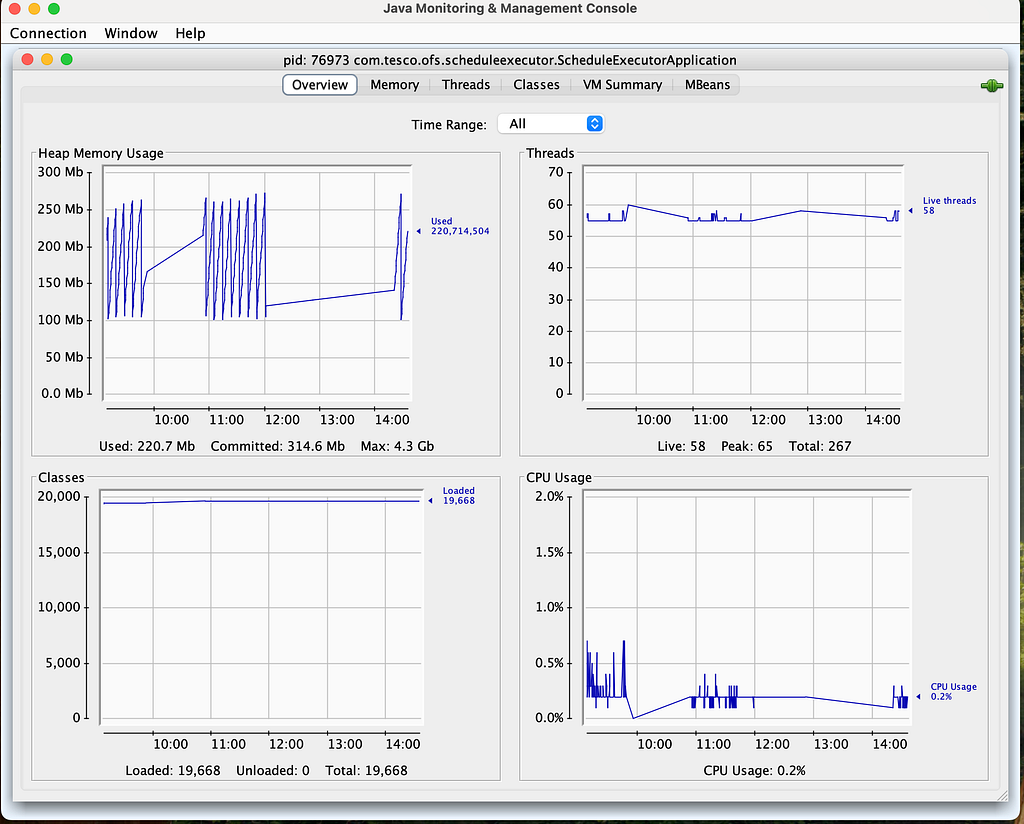Click the 'Total: 267' threads text

coord(820,446)
